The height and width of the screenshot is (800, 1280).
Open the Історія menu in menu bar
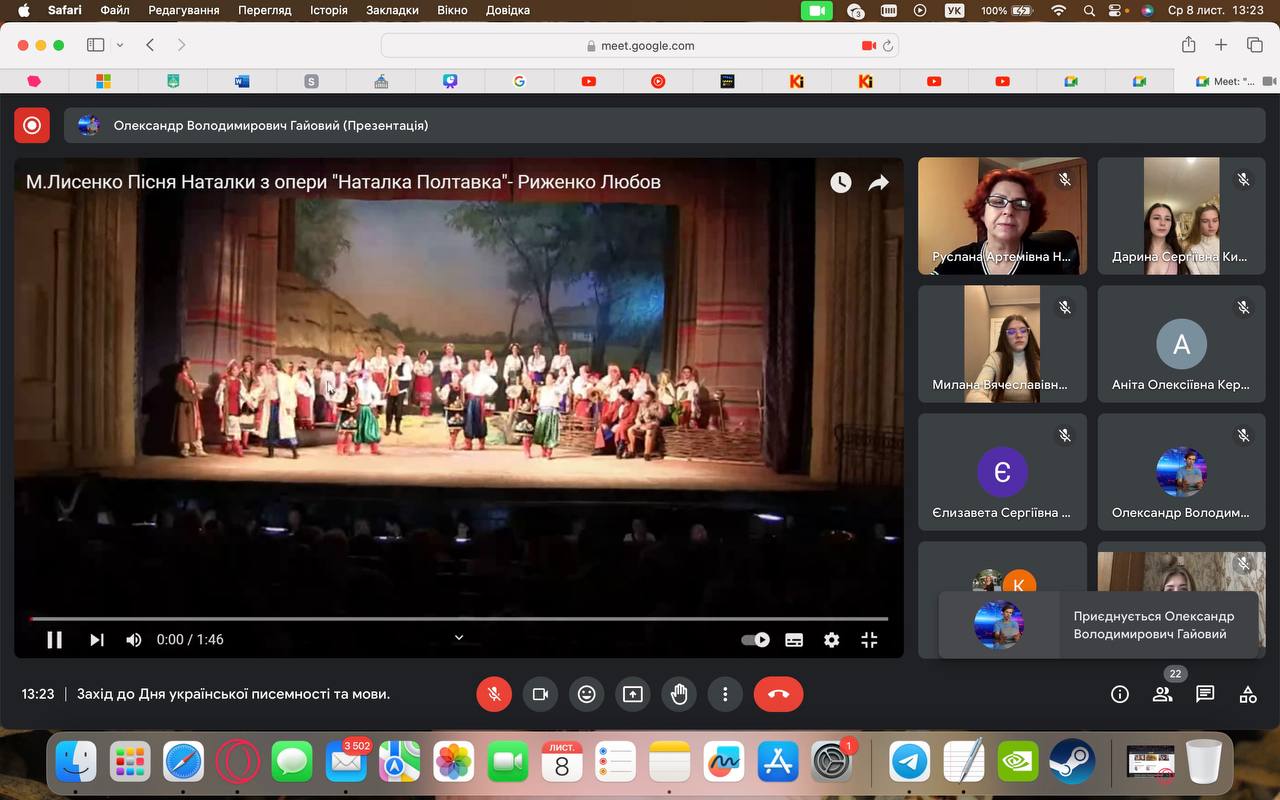tap(328, 10)
